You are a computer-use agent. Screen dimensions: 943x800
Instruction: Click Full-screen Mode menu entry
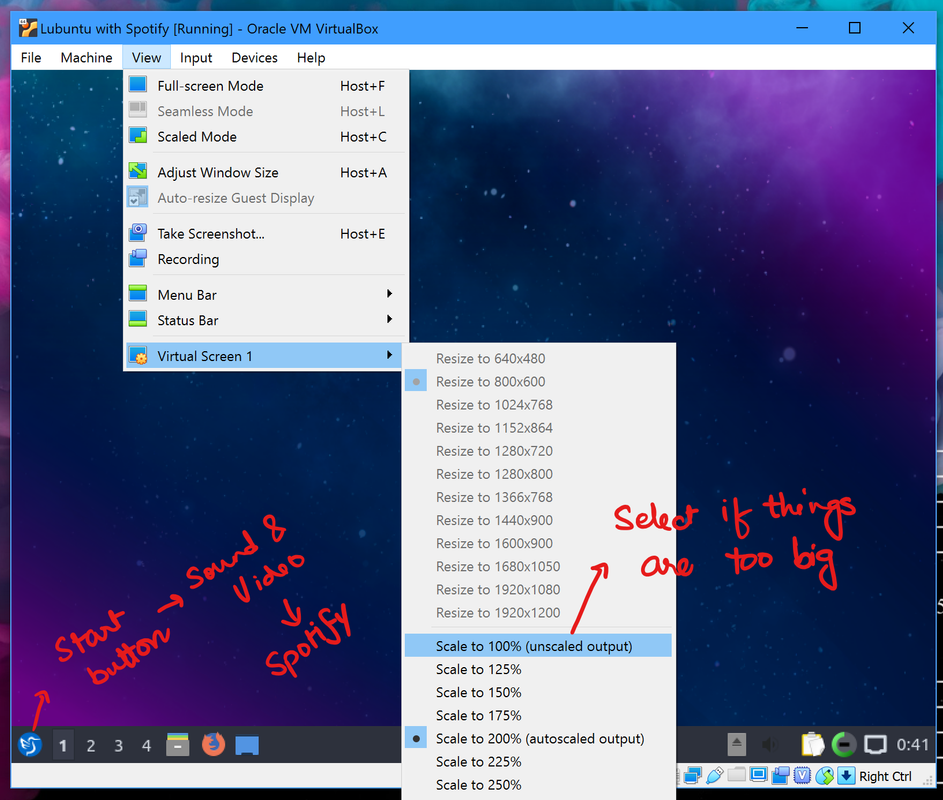(x=265, y=85)
